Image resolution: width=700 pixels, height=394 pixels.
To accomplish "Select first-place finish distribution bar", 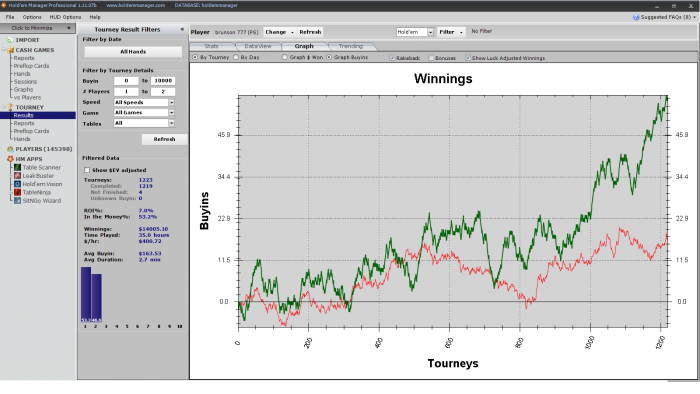I will 86,294.
